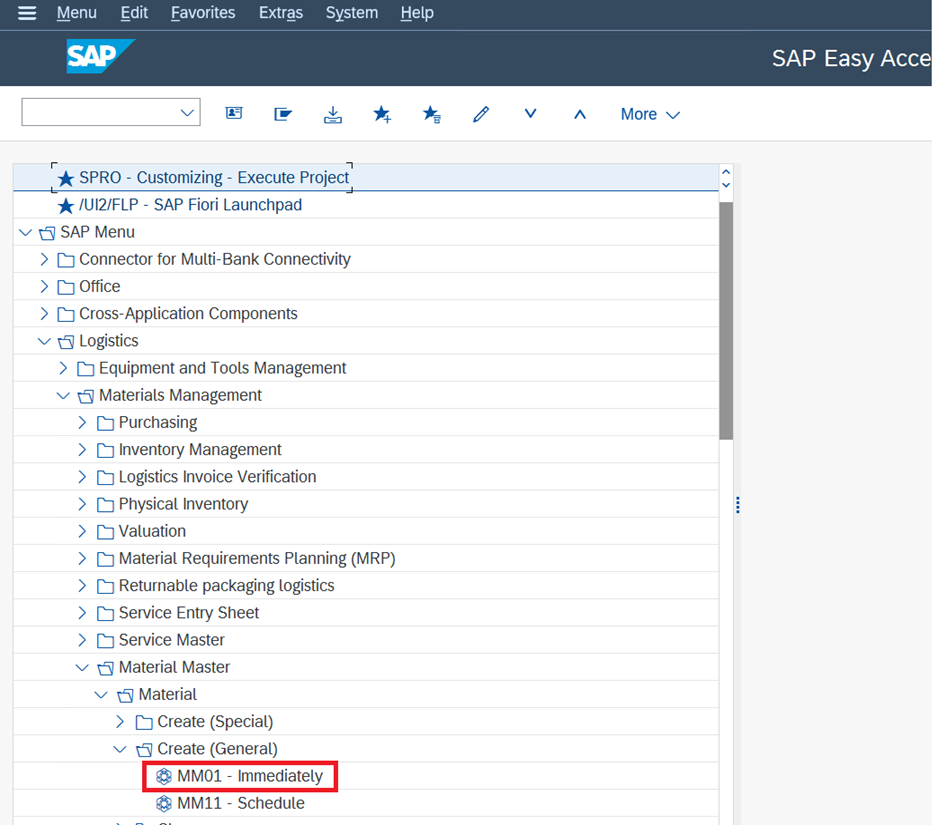Select the Physical Inventory row
Viewport: 938px width, 825px height.
coord(366,504)
